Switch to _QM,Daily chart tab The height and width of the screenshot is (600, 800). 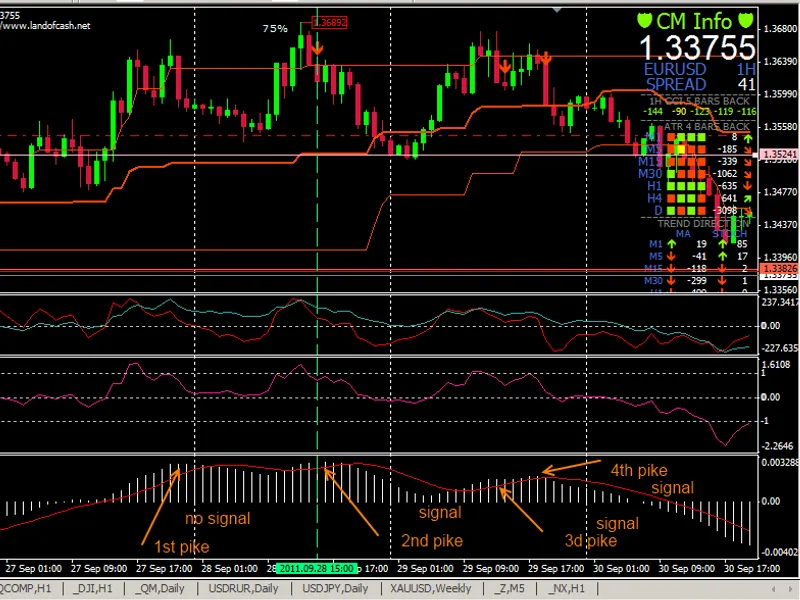coord(159,588)
